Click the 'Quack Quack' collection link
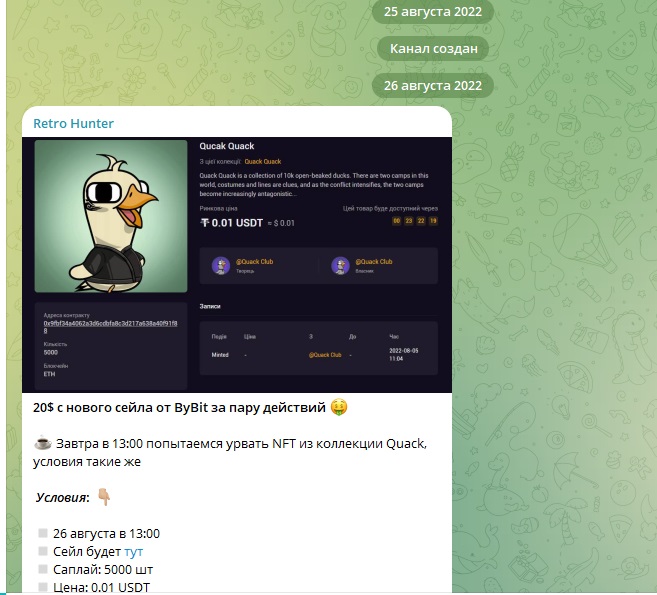This screenshot has height=595, width=657. [x=263, y=161]
